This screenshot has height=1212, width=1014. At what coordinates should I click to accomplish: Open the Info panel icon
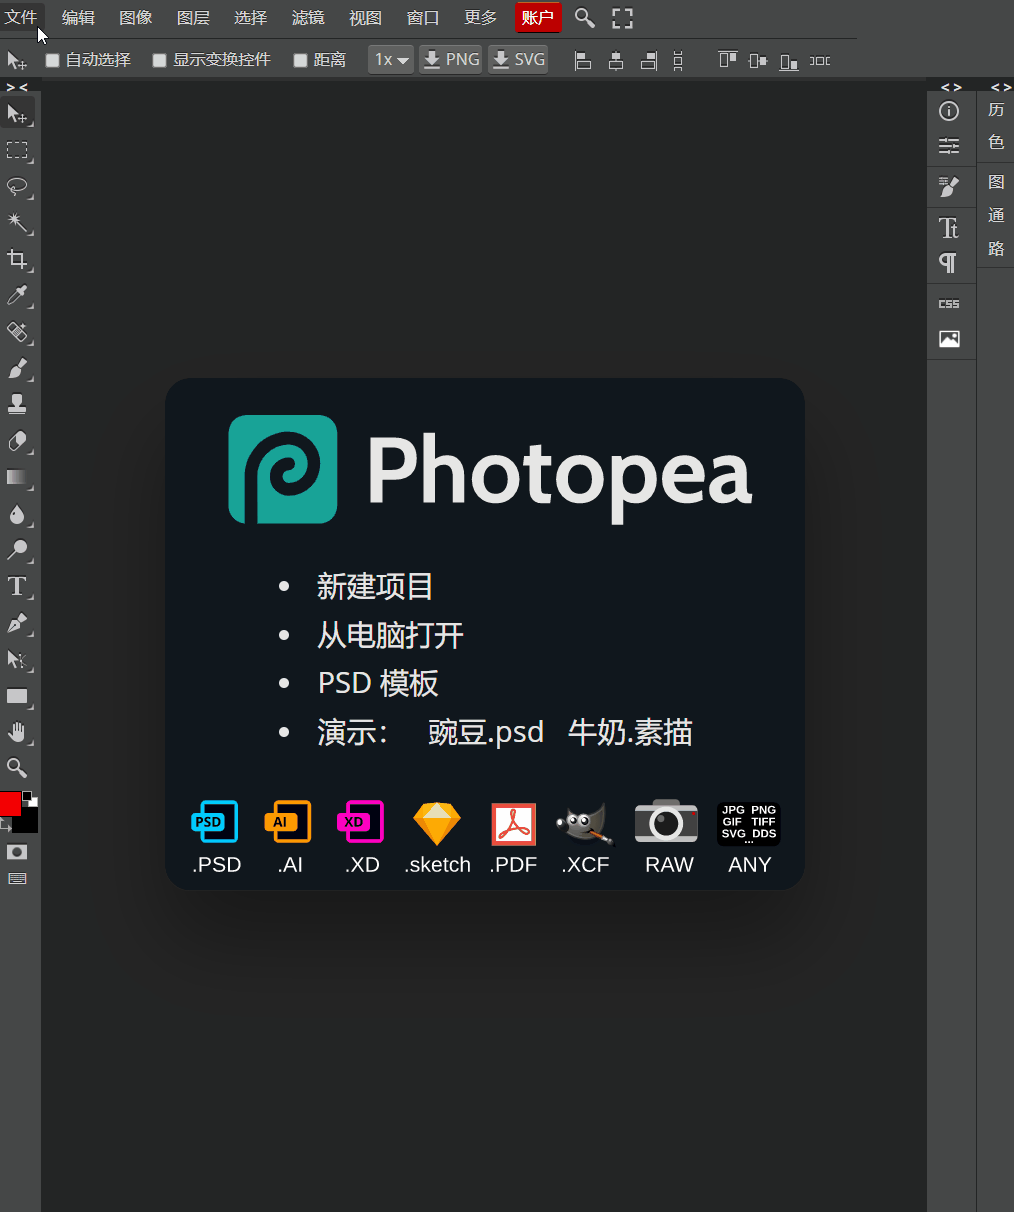coord(949,111)
